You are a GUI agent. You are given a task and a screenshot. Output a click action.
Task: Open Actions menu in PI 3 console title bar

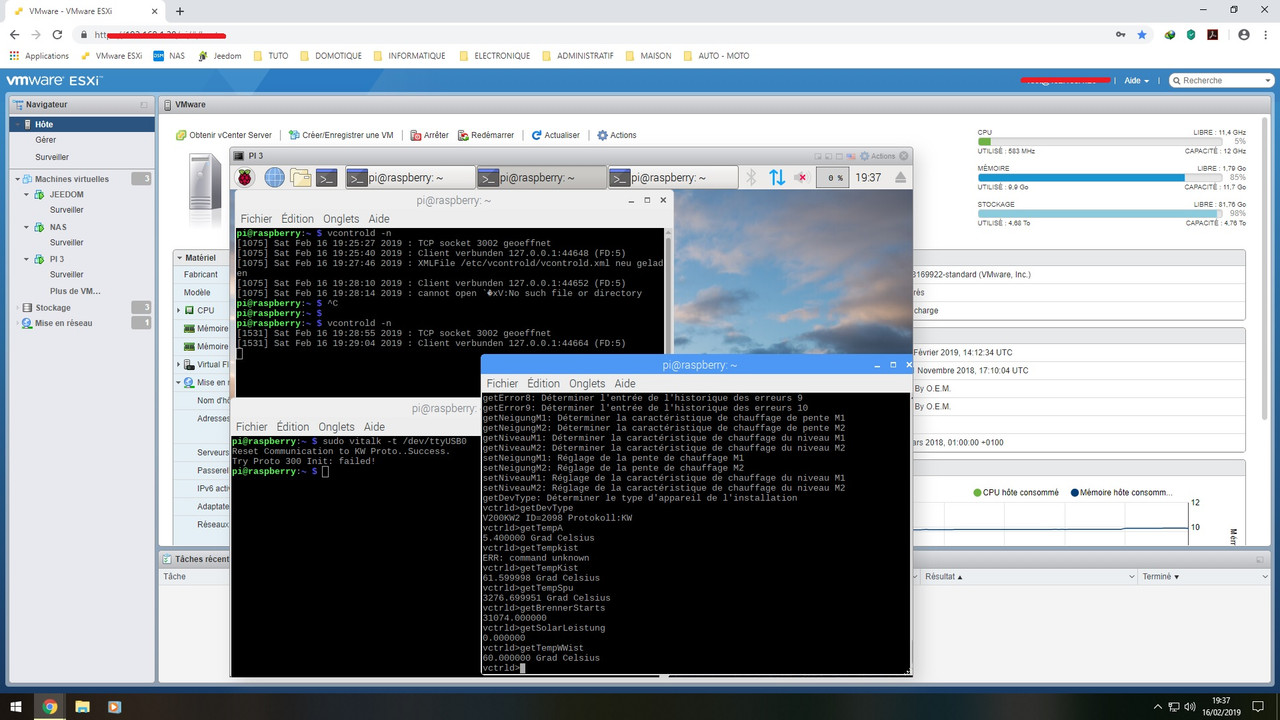point(878,156)
